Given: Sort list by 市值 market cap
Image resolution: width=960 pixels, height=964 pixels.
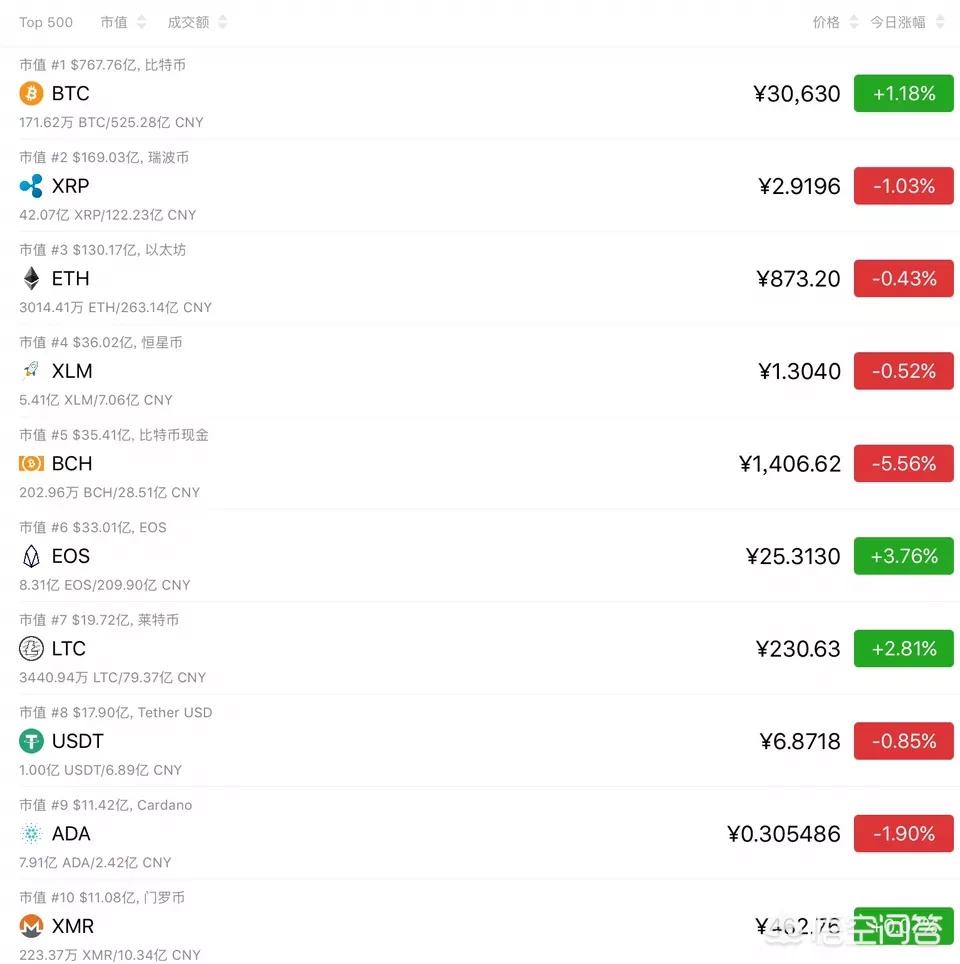Looking at the screenshot, I should pos(123,22).
